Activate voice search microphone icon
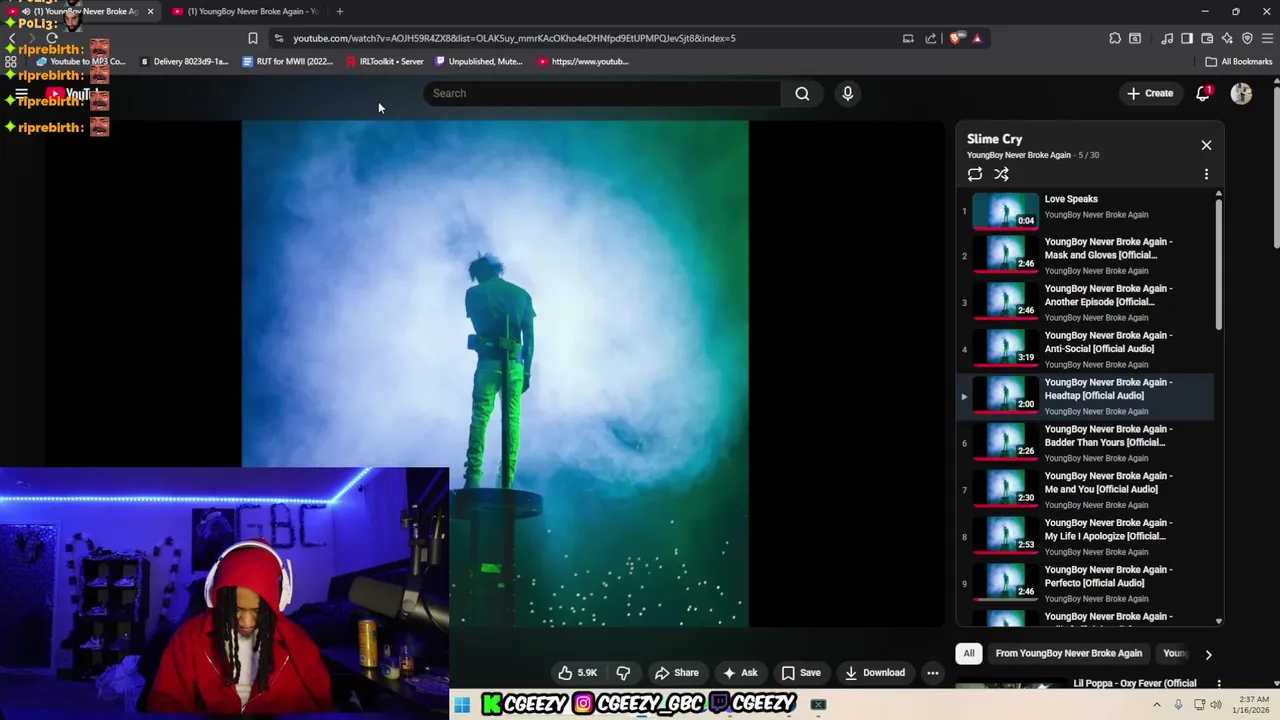Viewport: 1280px width, 720px height. (848, 93)
